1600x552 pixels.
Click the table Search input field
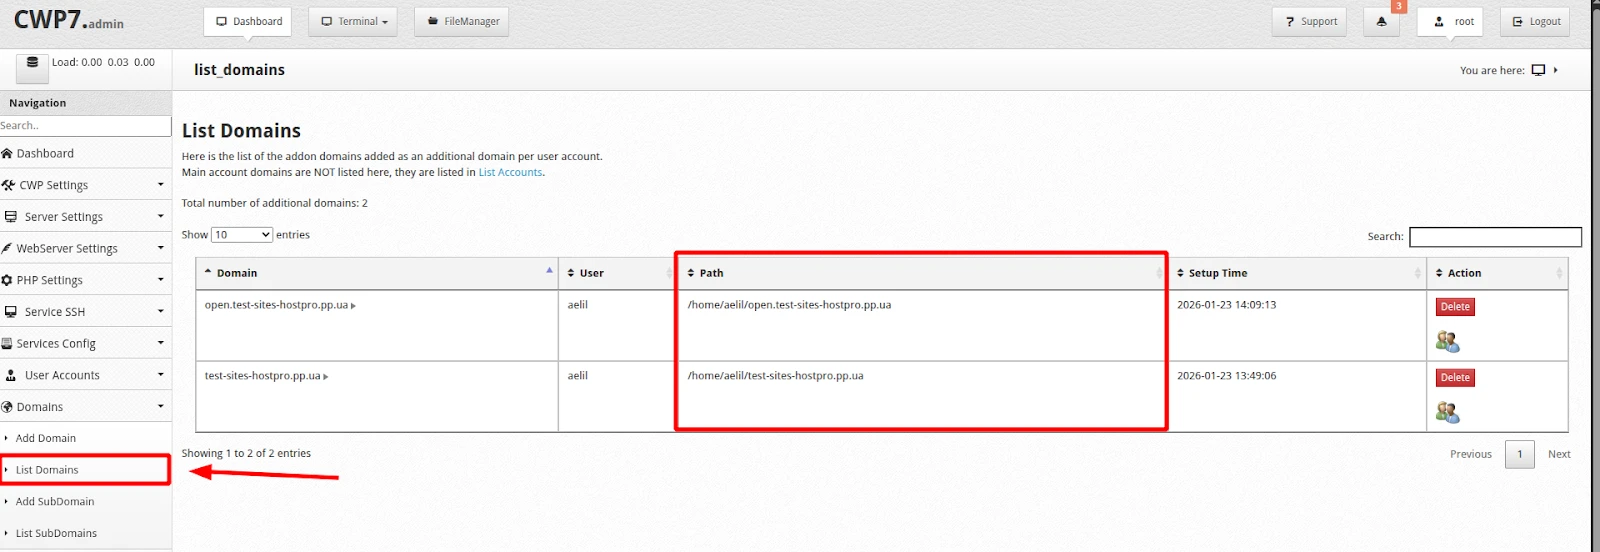click(1495, 237)
